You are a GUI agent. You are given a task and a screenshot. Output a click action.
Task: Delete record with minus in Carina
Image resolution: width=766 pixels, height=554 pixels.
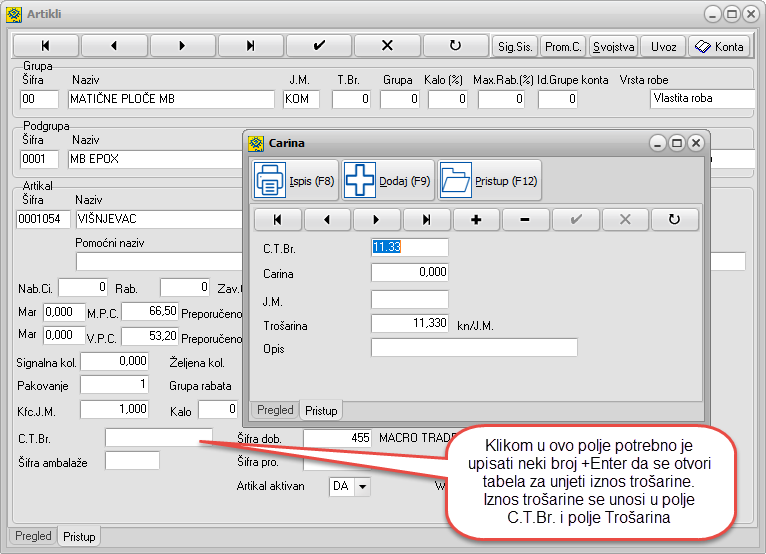coord(526,219)
